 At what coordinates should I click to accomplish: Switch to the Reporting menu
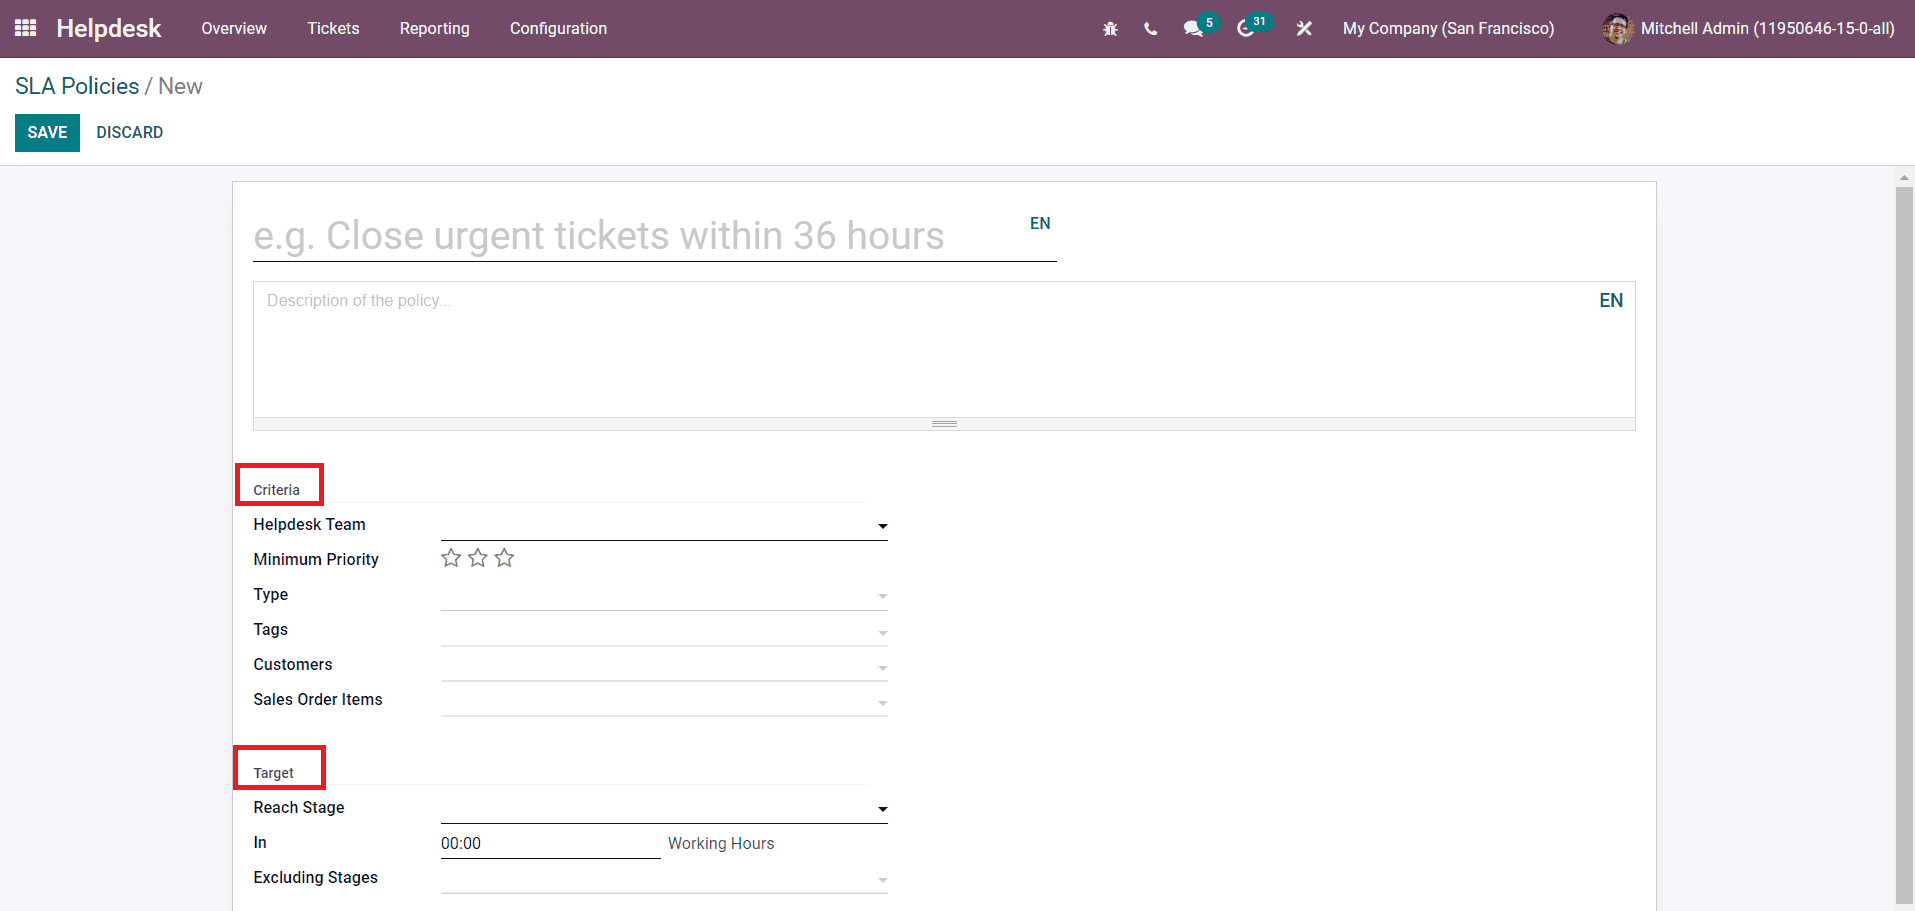(x=434, y=28)
